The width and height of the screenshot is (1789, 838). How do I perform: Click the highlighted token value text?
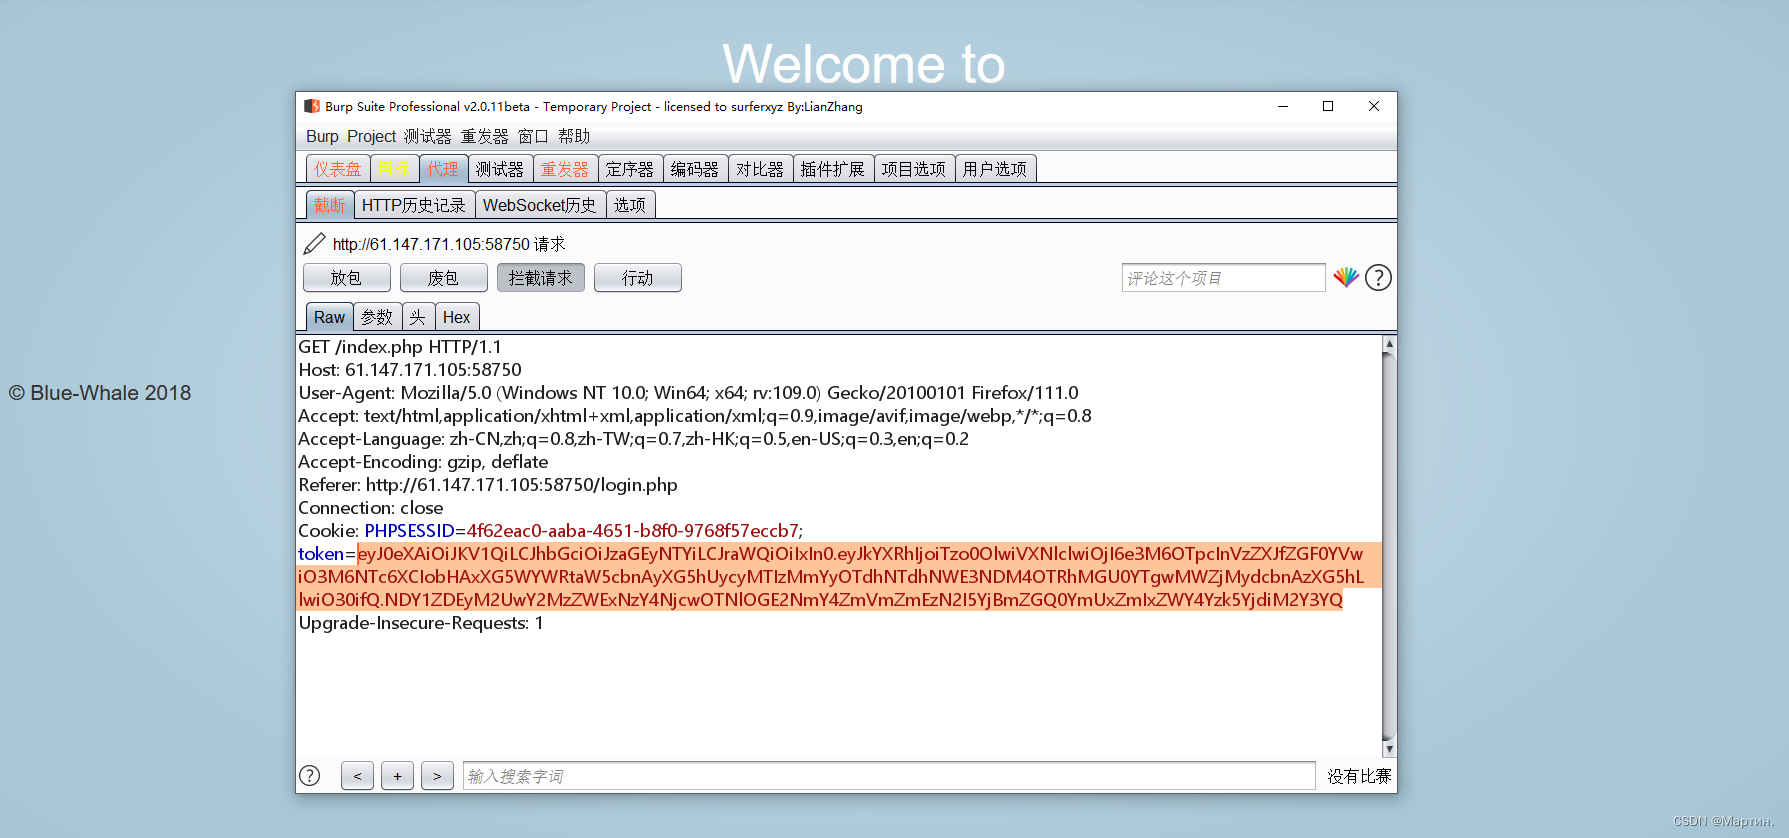(x=838, y=577)
